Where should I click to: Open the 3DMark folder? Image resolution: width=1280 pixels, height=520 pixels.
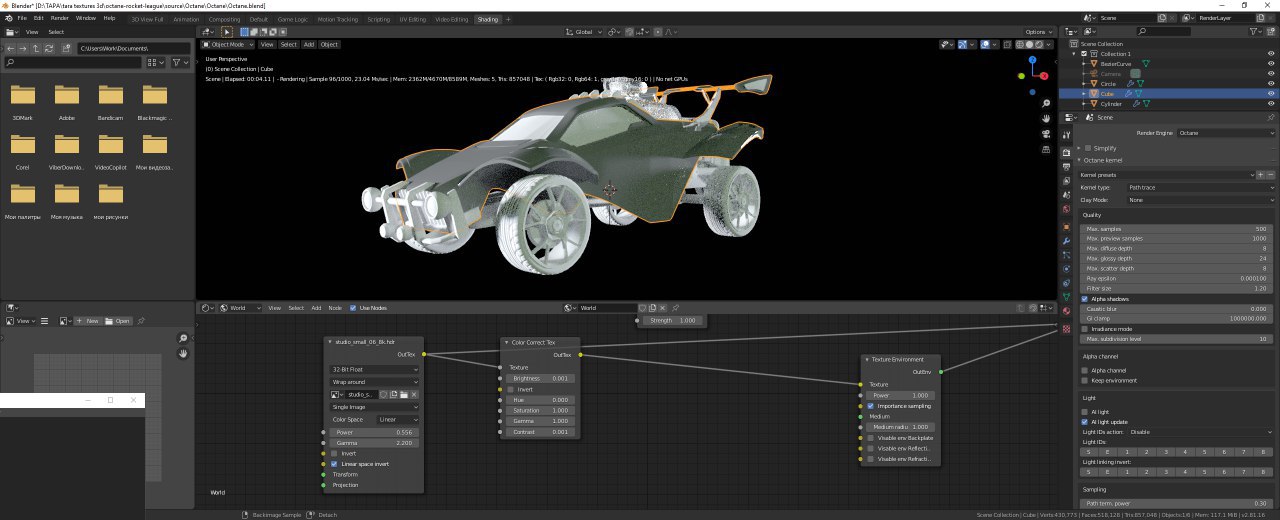click(23, 95)
